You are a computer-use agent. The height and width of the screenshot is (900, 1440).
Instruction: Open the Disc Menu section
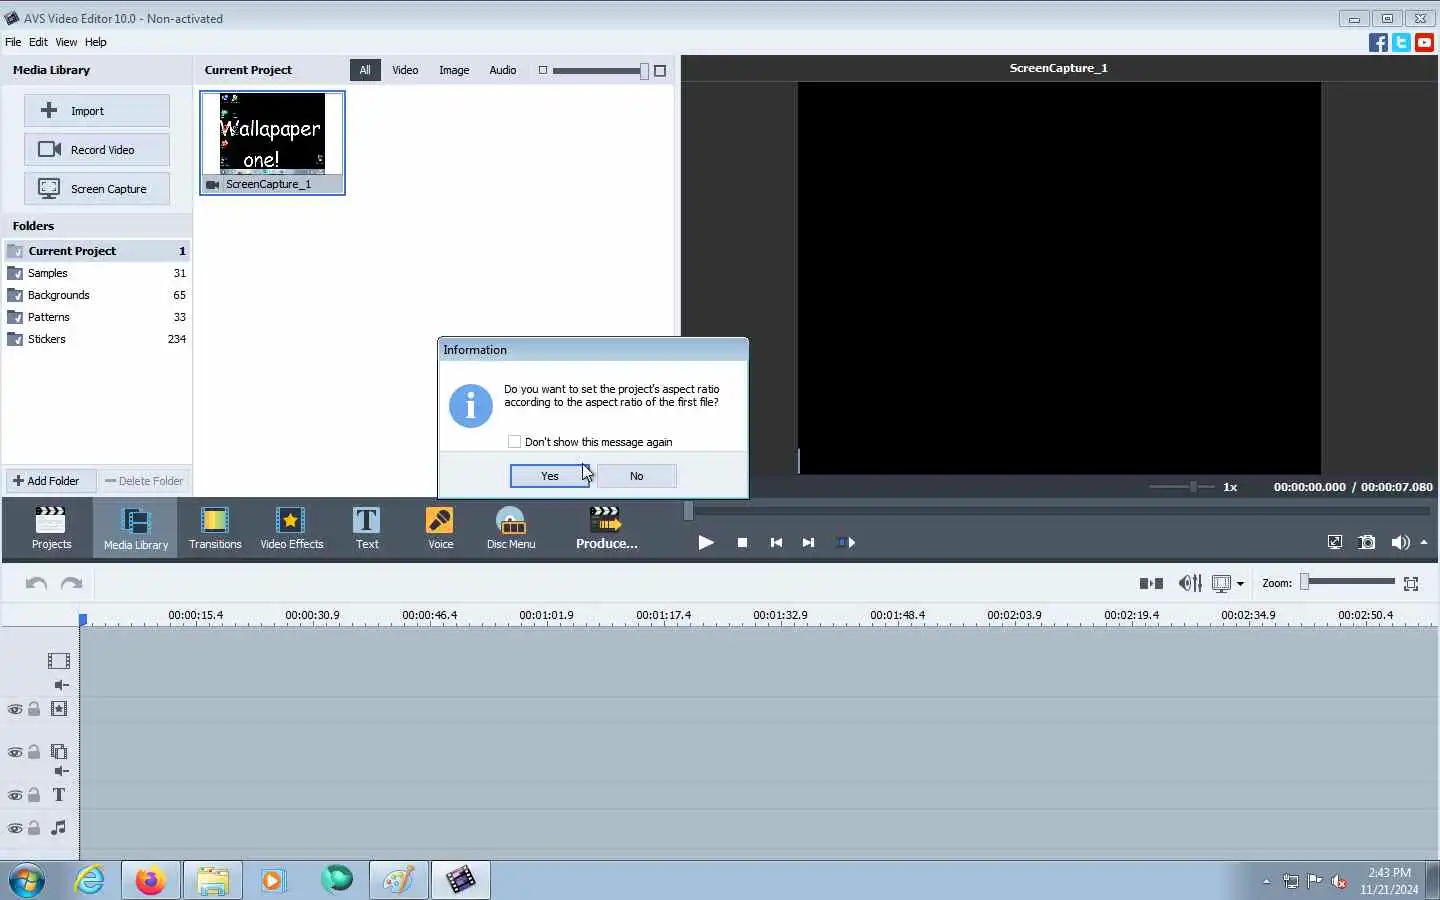pos(511,528)
